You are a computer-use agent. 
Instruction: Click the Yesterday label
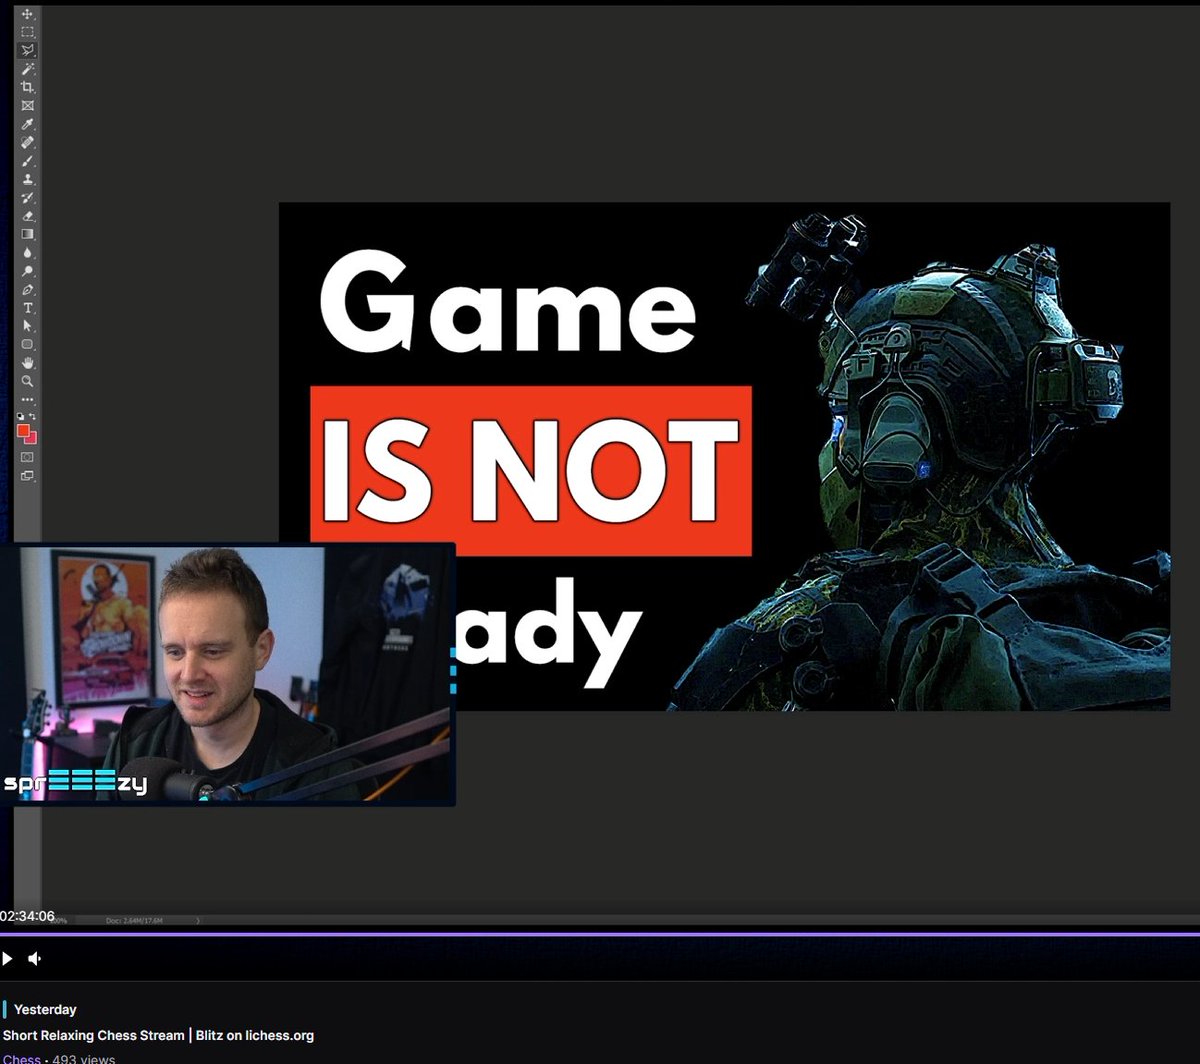(x=45, y=1010)
